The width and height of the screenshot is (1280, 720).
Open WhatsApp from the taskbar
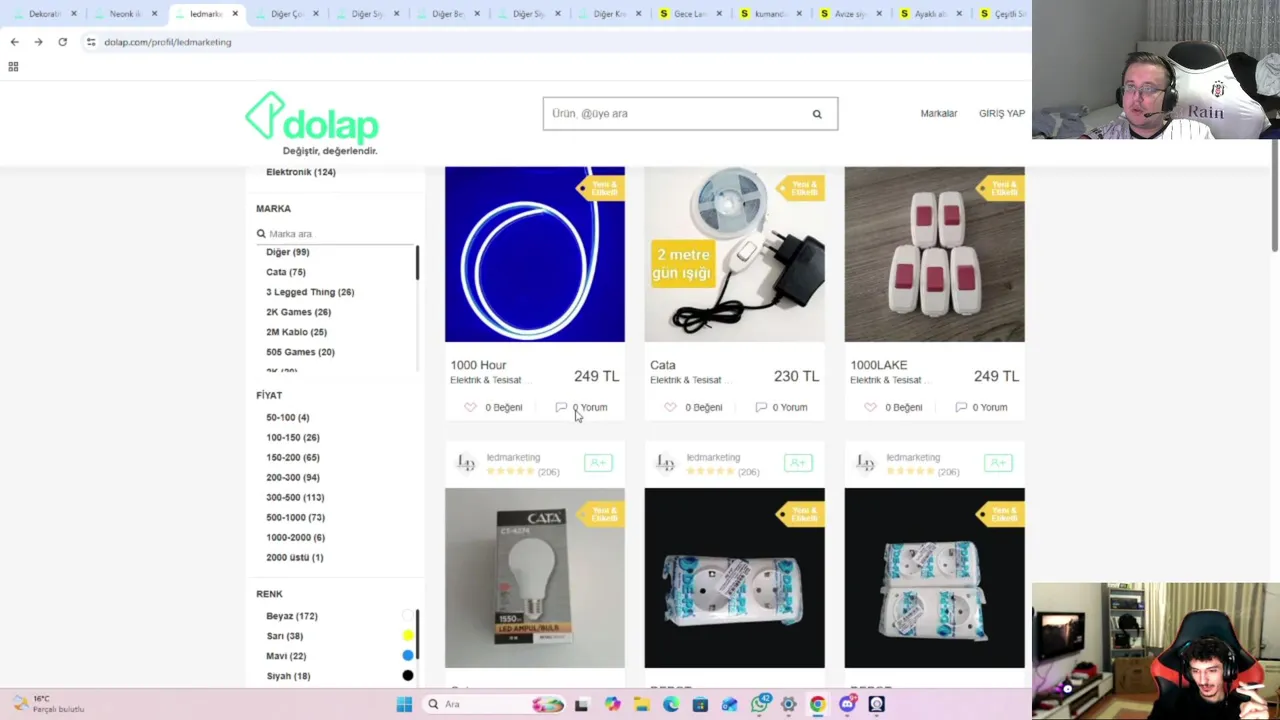[x=760, y=704]
